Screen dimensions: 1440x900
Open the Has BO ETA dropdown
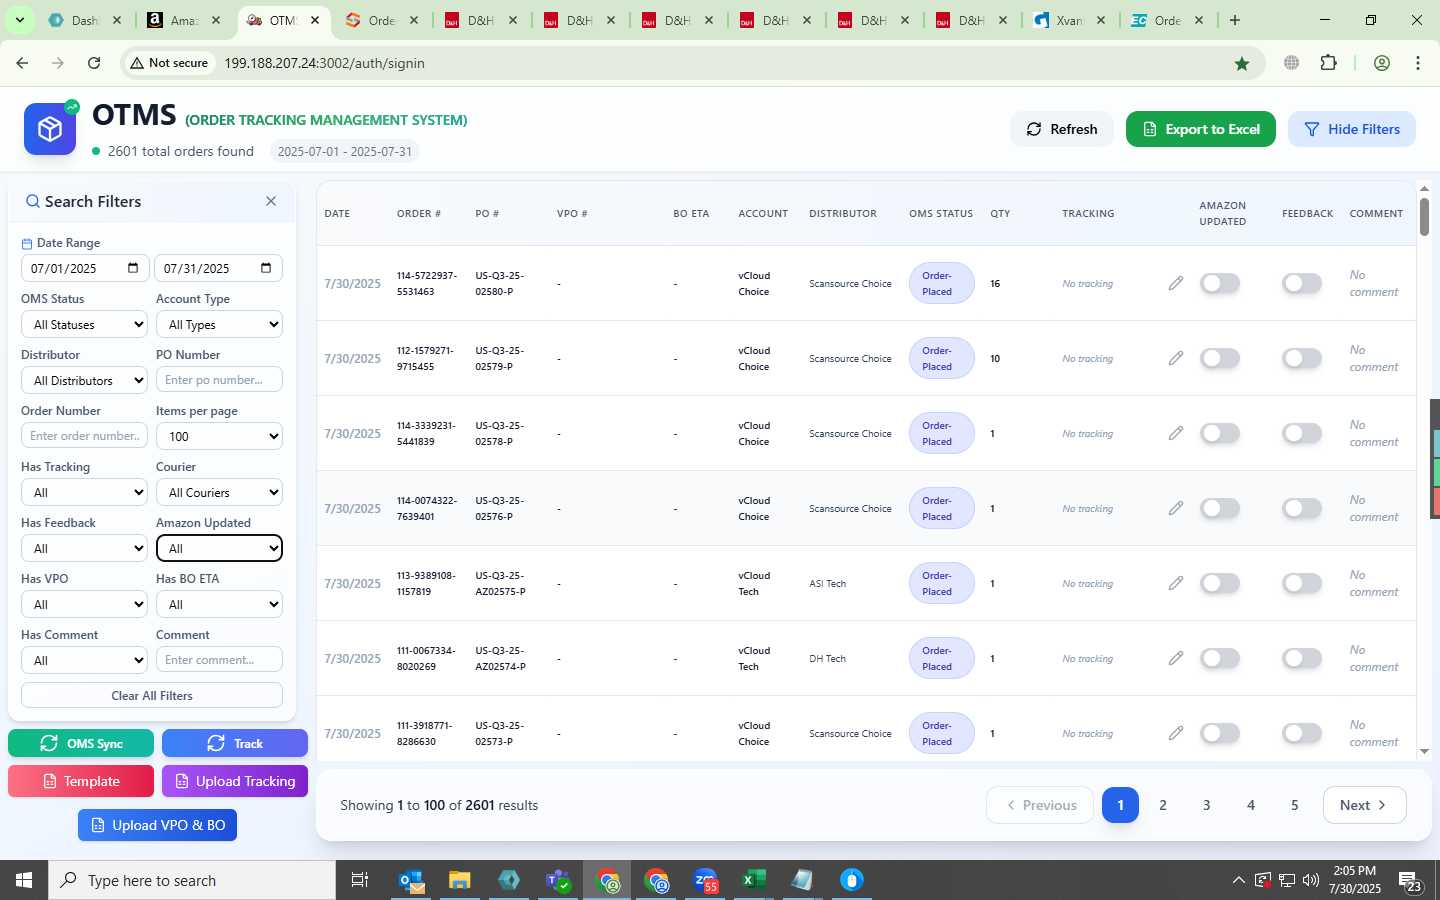[x=219, y=604]
